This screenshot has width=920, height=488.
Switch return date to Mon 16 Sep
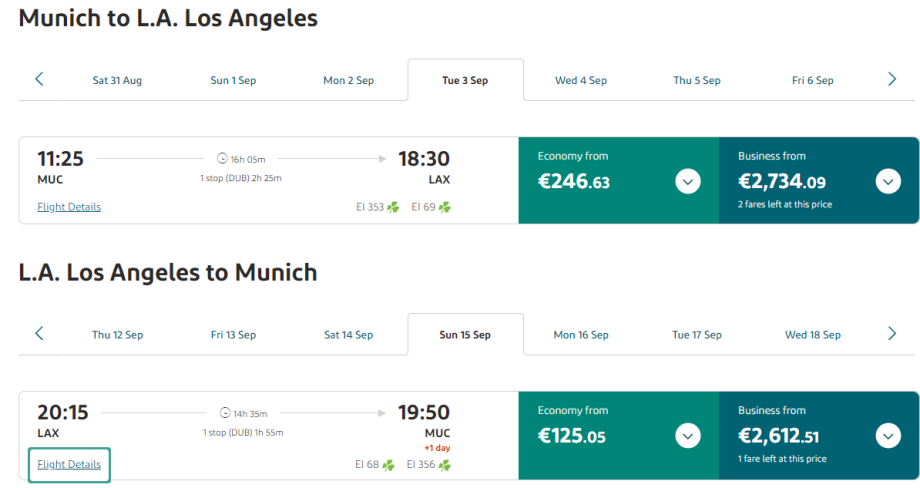click(581, 335)
